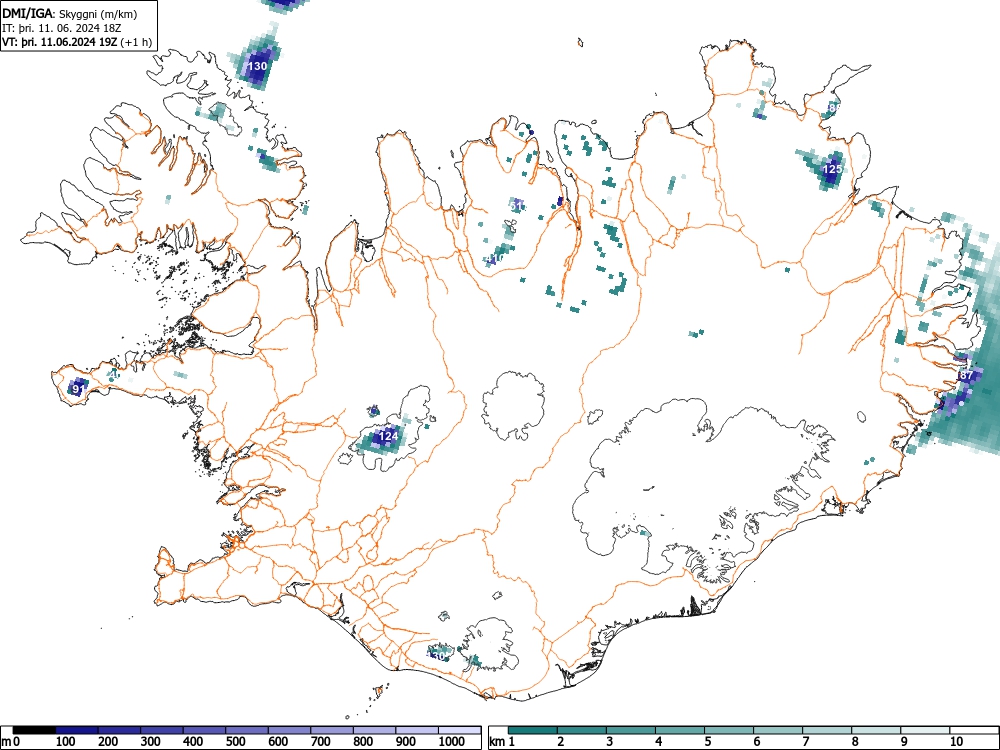Click the '800' metre legend label
Screen dimensions: 1000x750
tap(363, 742)
